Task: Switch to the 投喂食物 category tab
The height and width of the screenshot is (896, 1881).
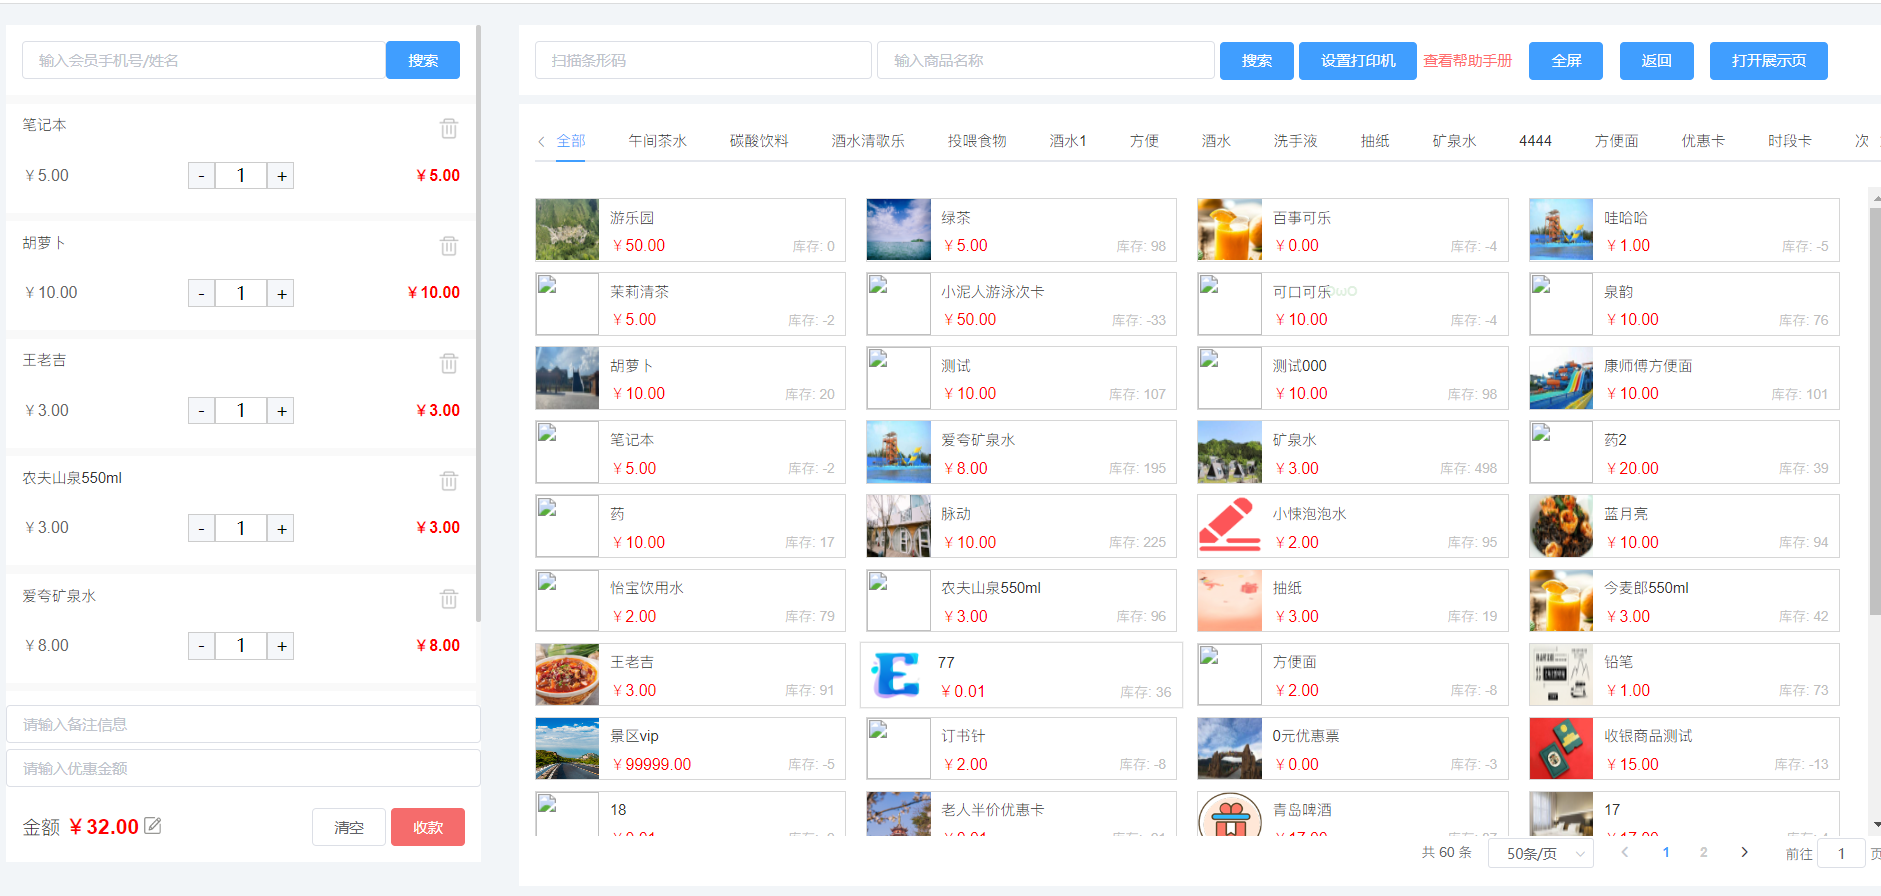Action: point(977,141)
